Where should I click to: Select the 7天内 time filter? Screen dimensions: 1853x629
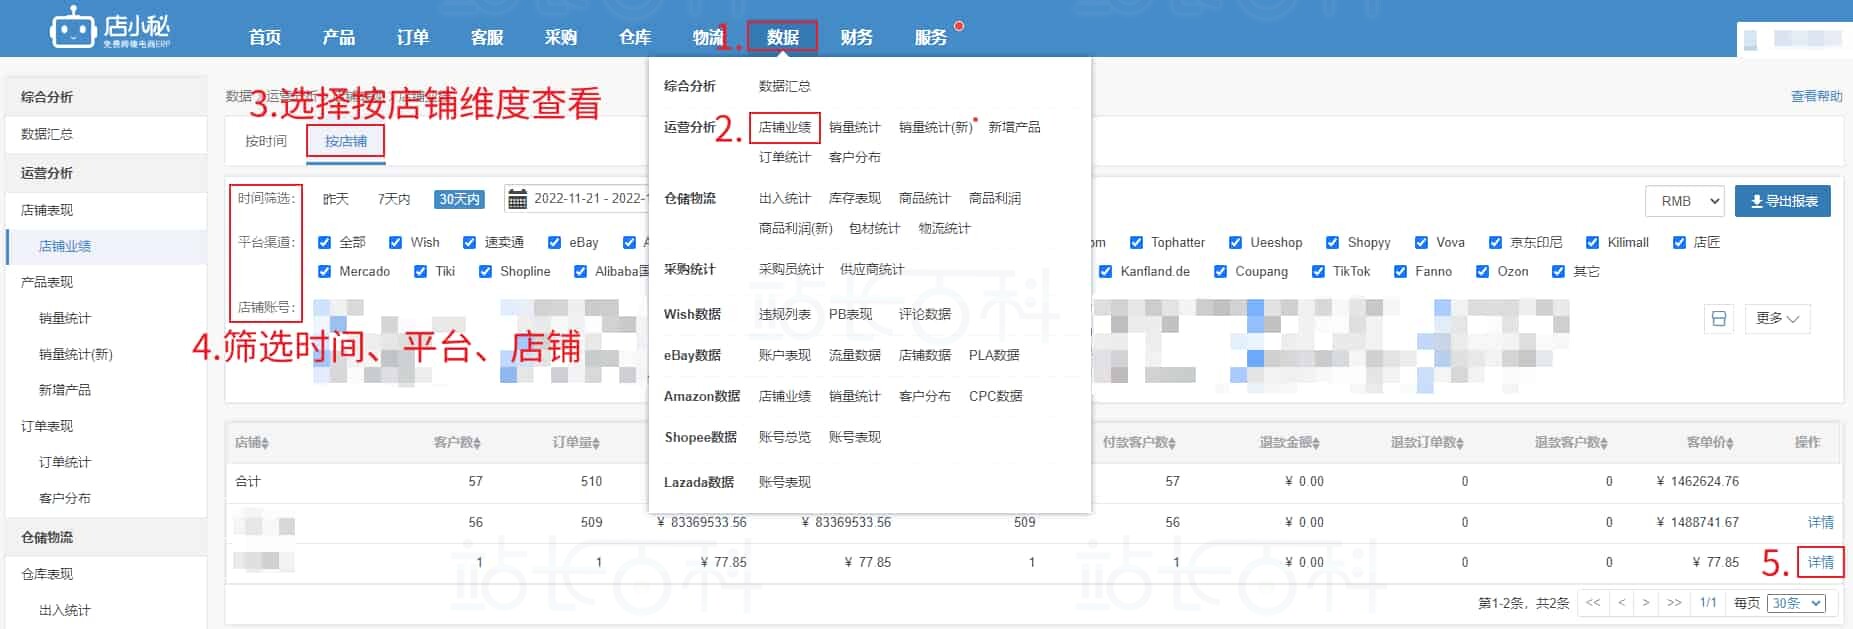pyautogui.click(x=394, y=199)
